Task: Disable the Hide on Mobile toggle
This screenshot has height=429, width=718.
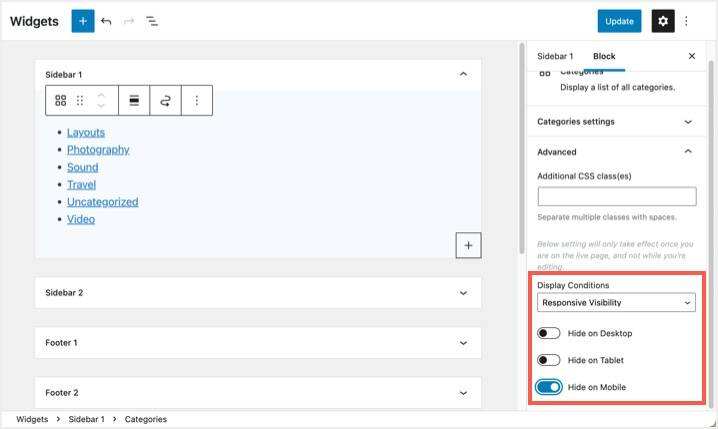Action: [549, 387]
